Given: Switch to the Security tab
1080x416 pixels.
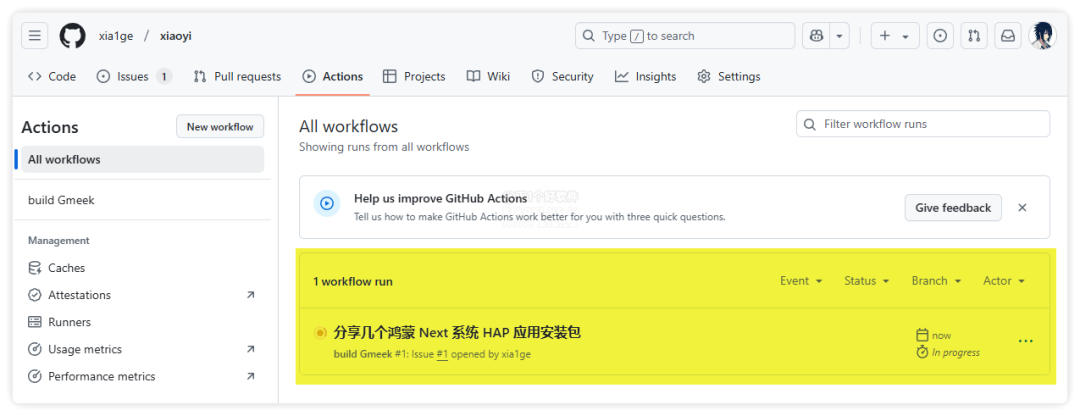Looking at the screenshot, I should click(x=562, y=76).
